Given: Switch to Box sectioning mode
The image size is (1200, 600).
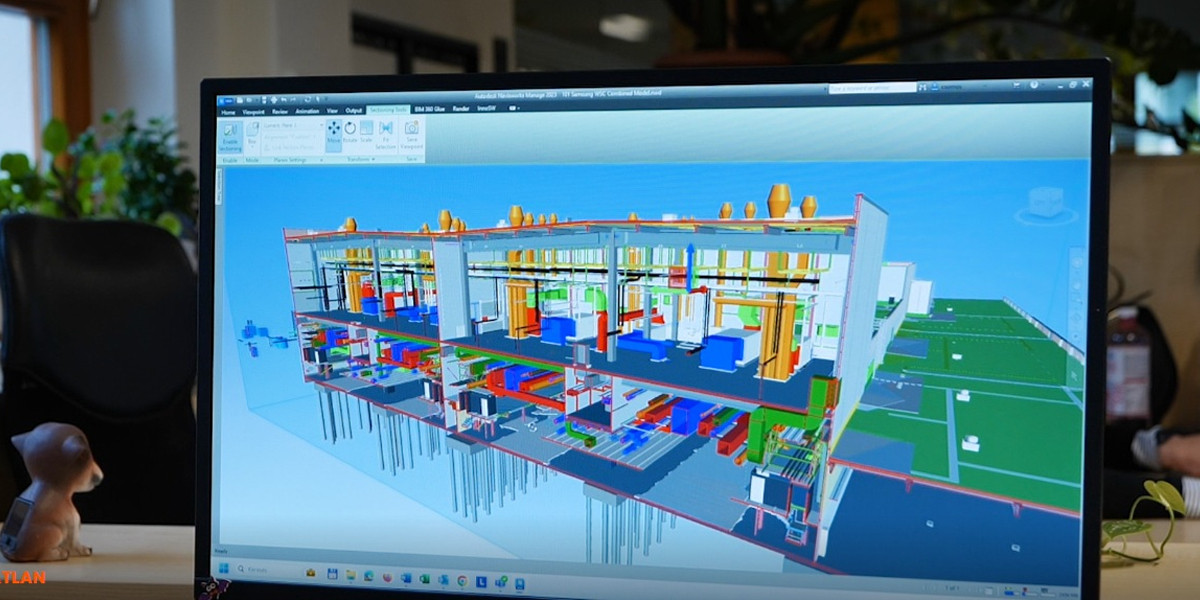Looking at the screenshot, I should [x=254, y=135].
